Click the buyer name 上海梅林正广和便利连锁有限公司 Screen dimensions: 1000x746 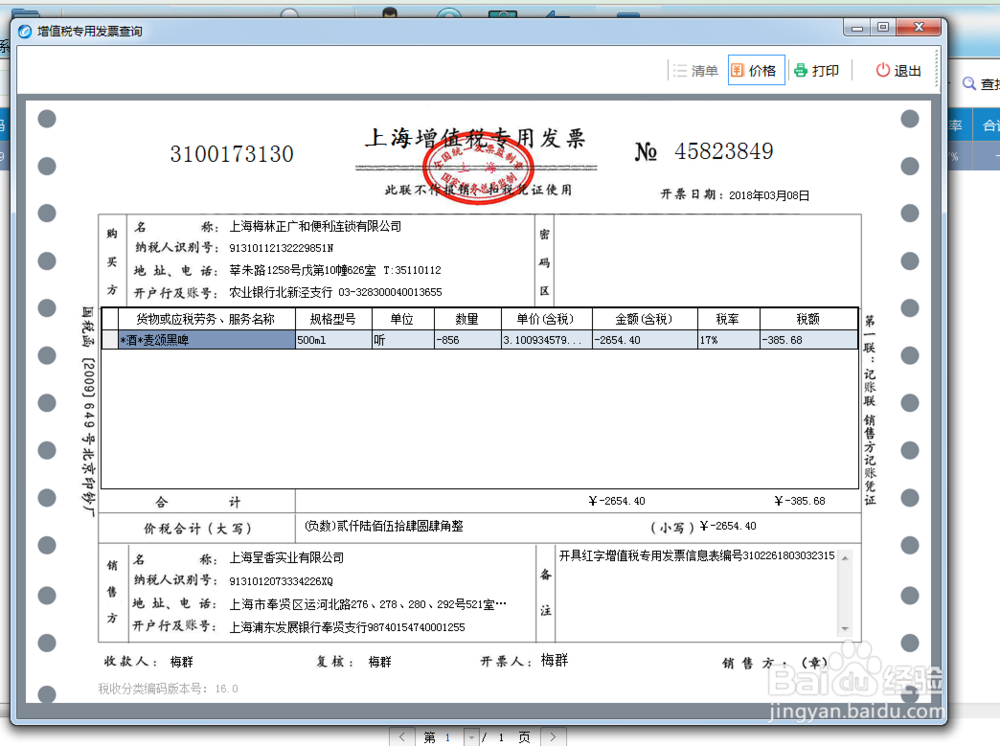315,226
